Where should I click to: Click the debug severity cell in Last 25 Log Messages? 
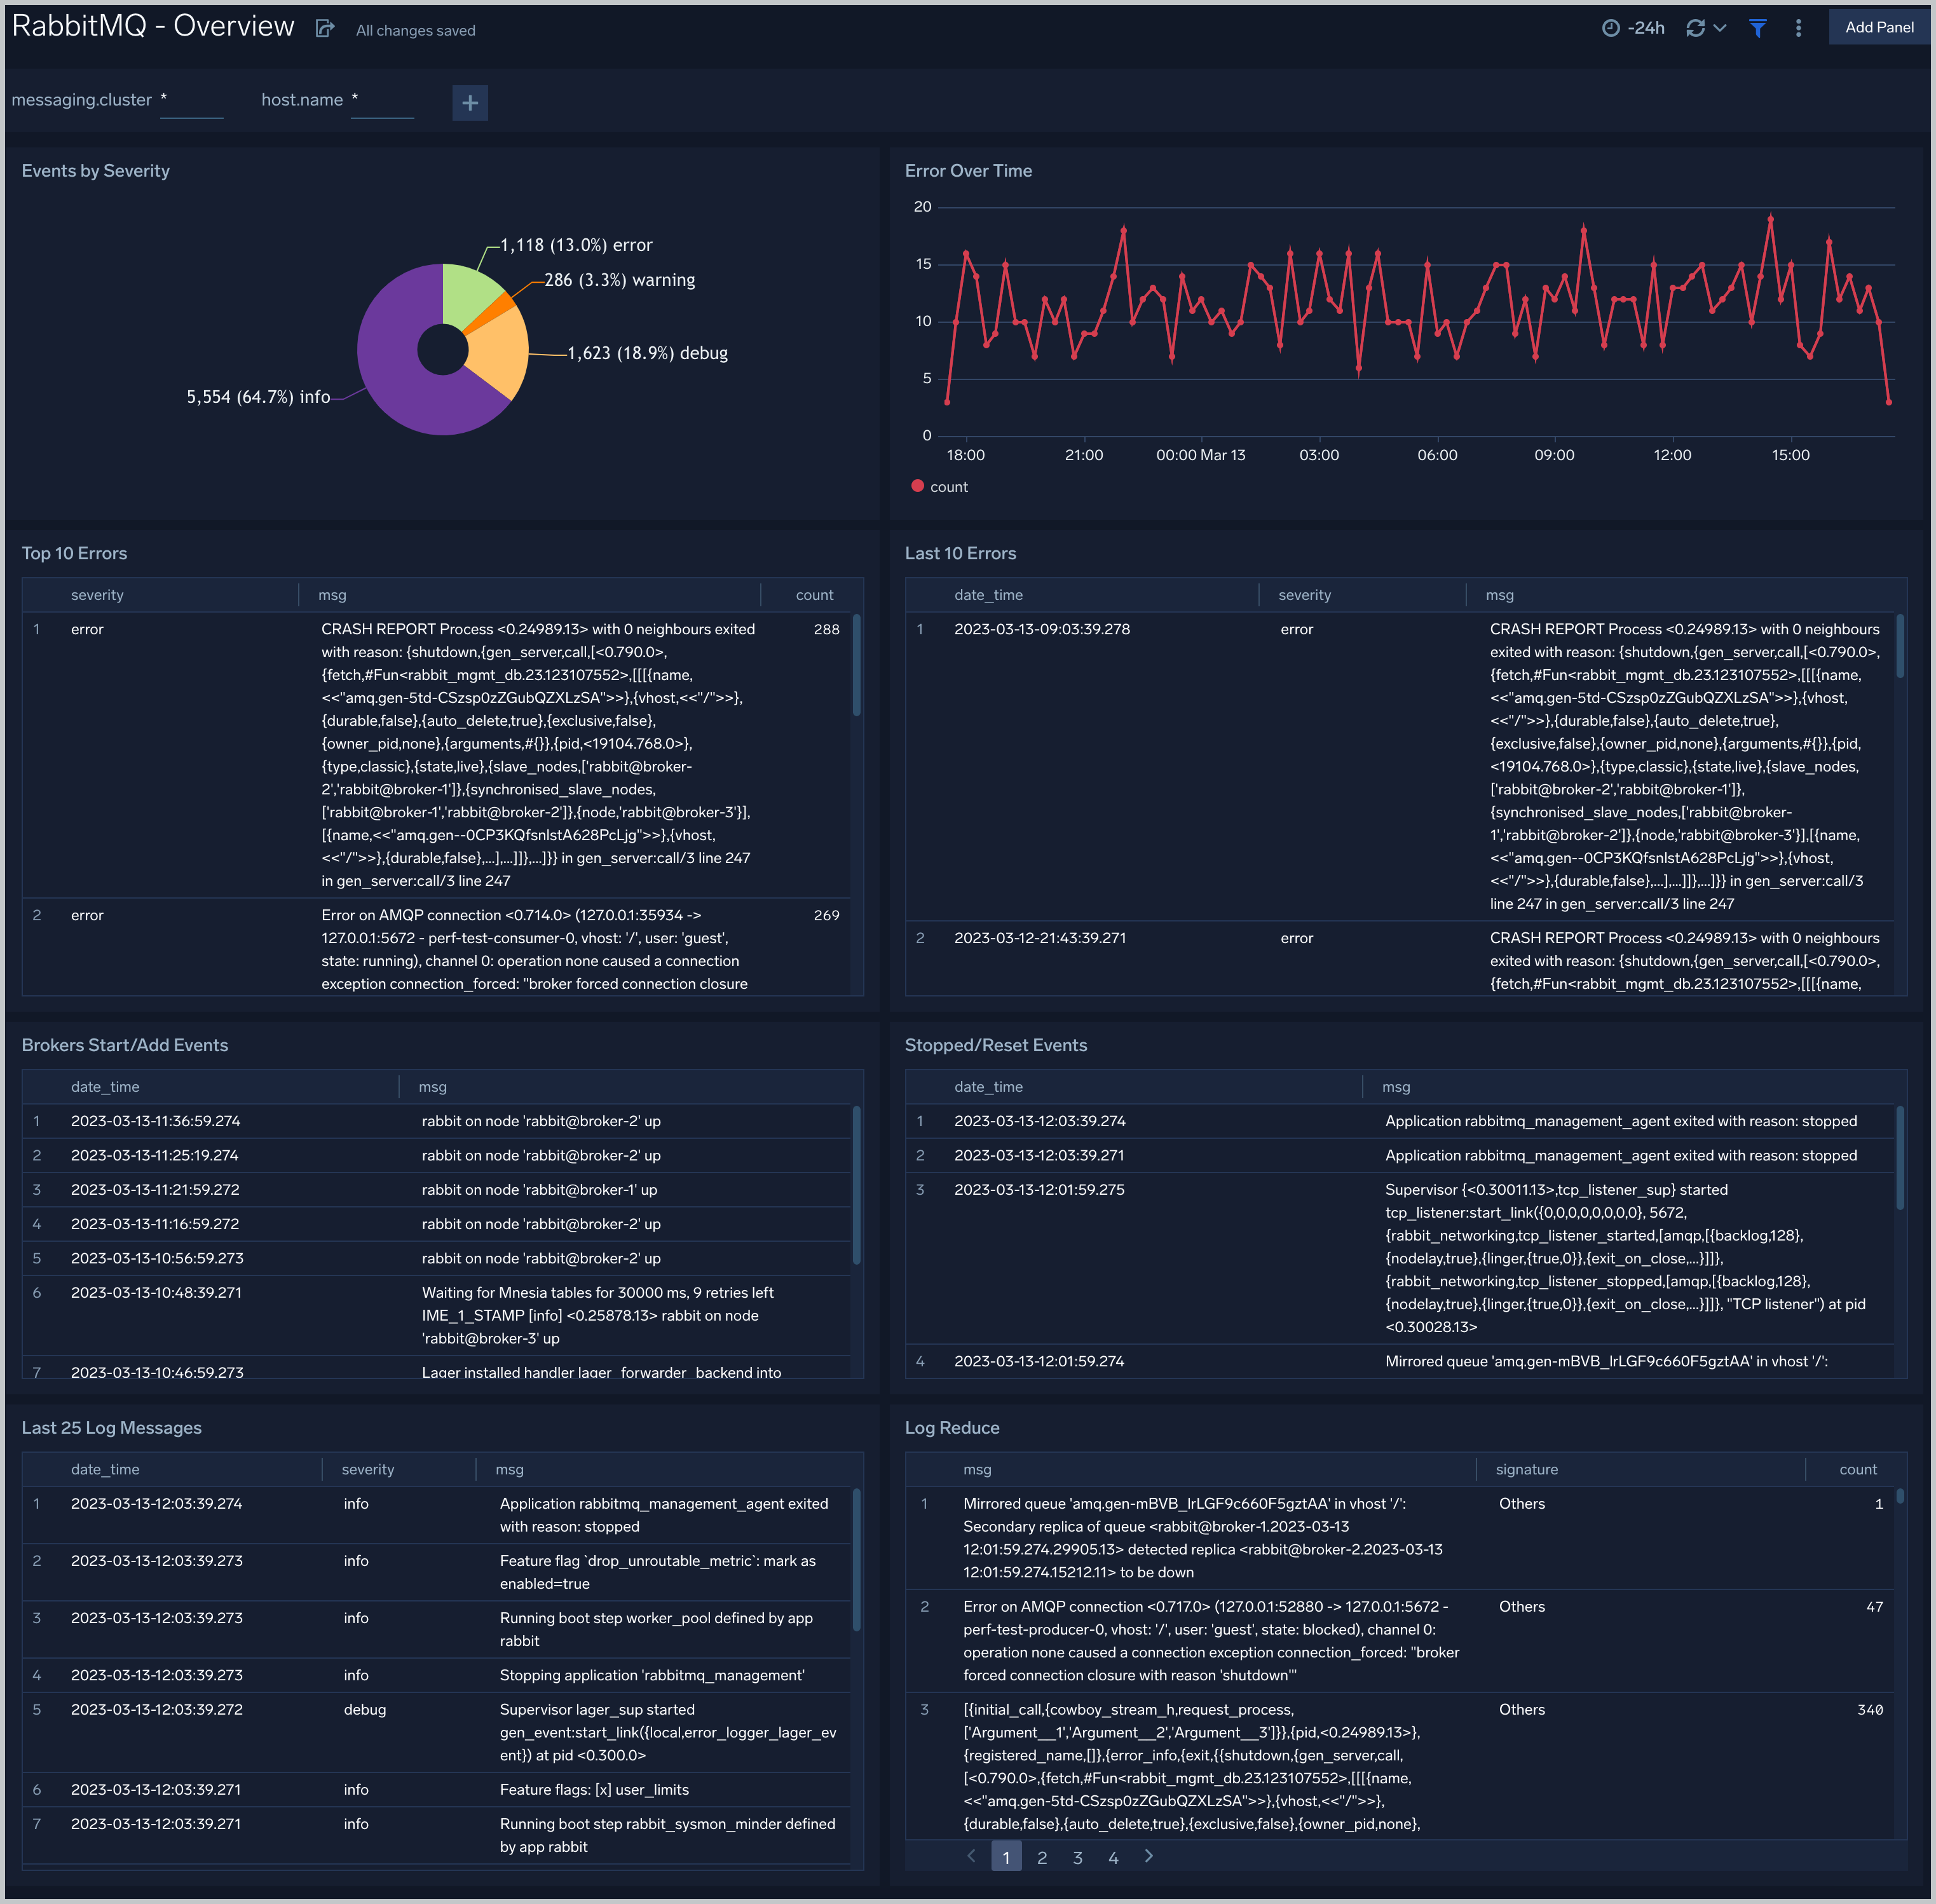click(365, 1709)
